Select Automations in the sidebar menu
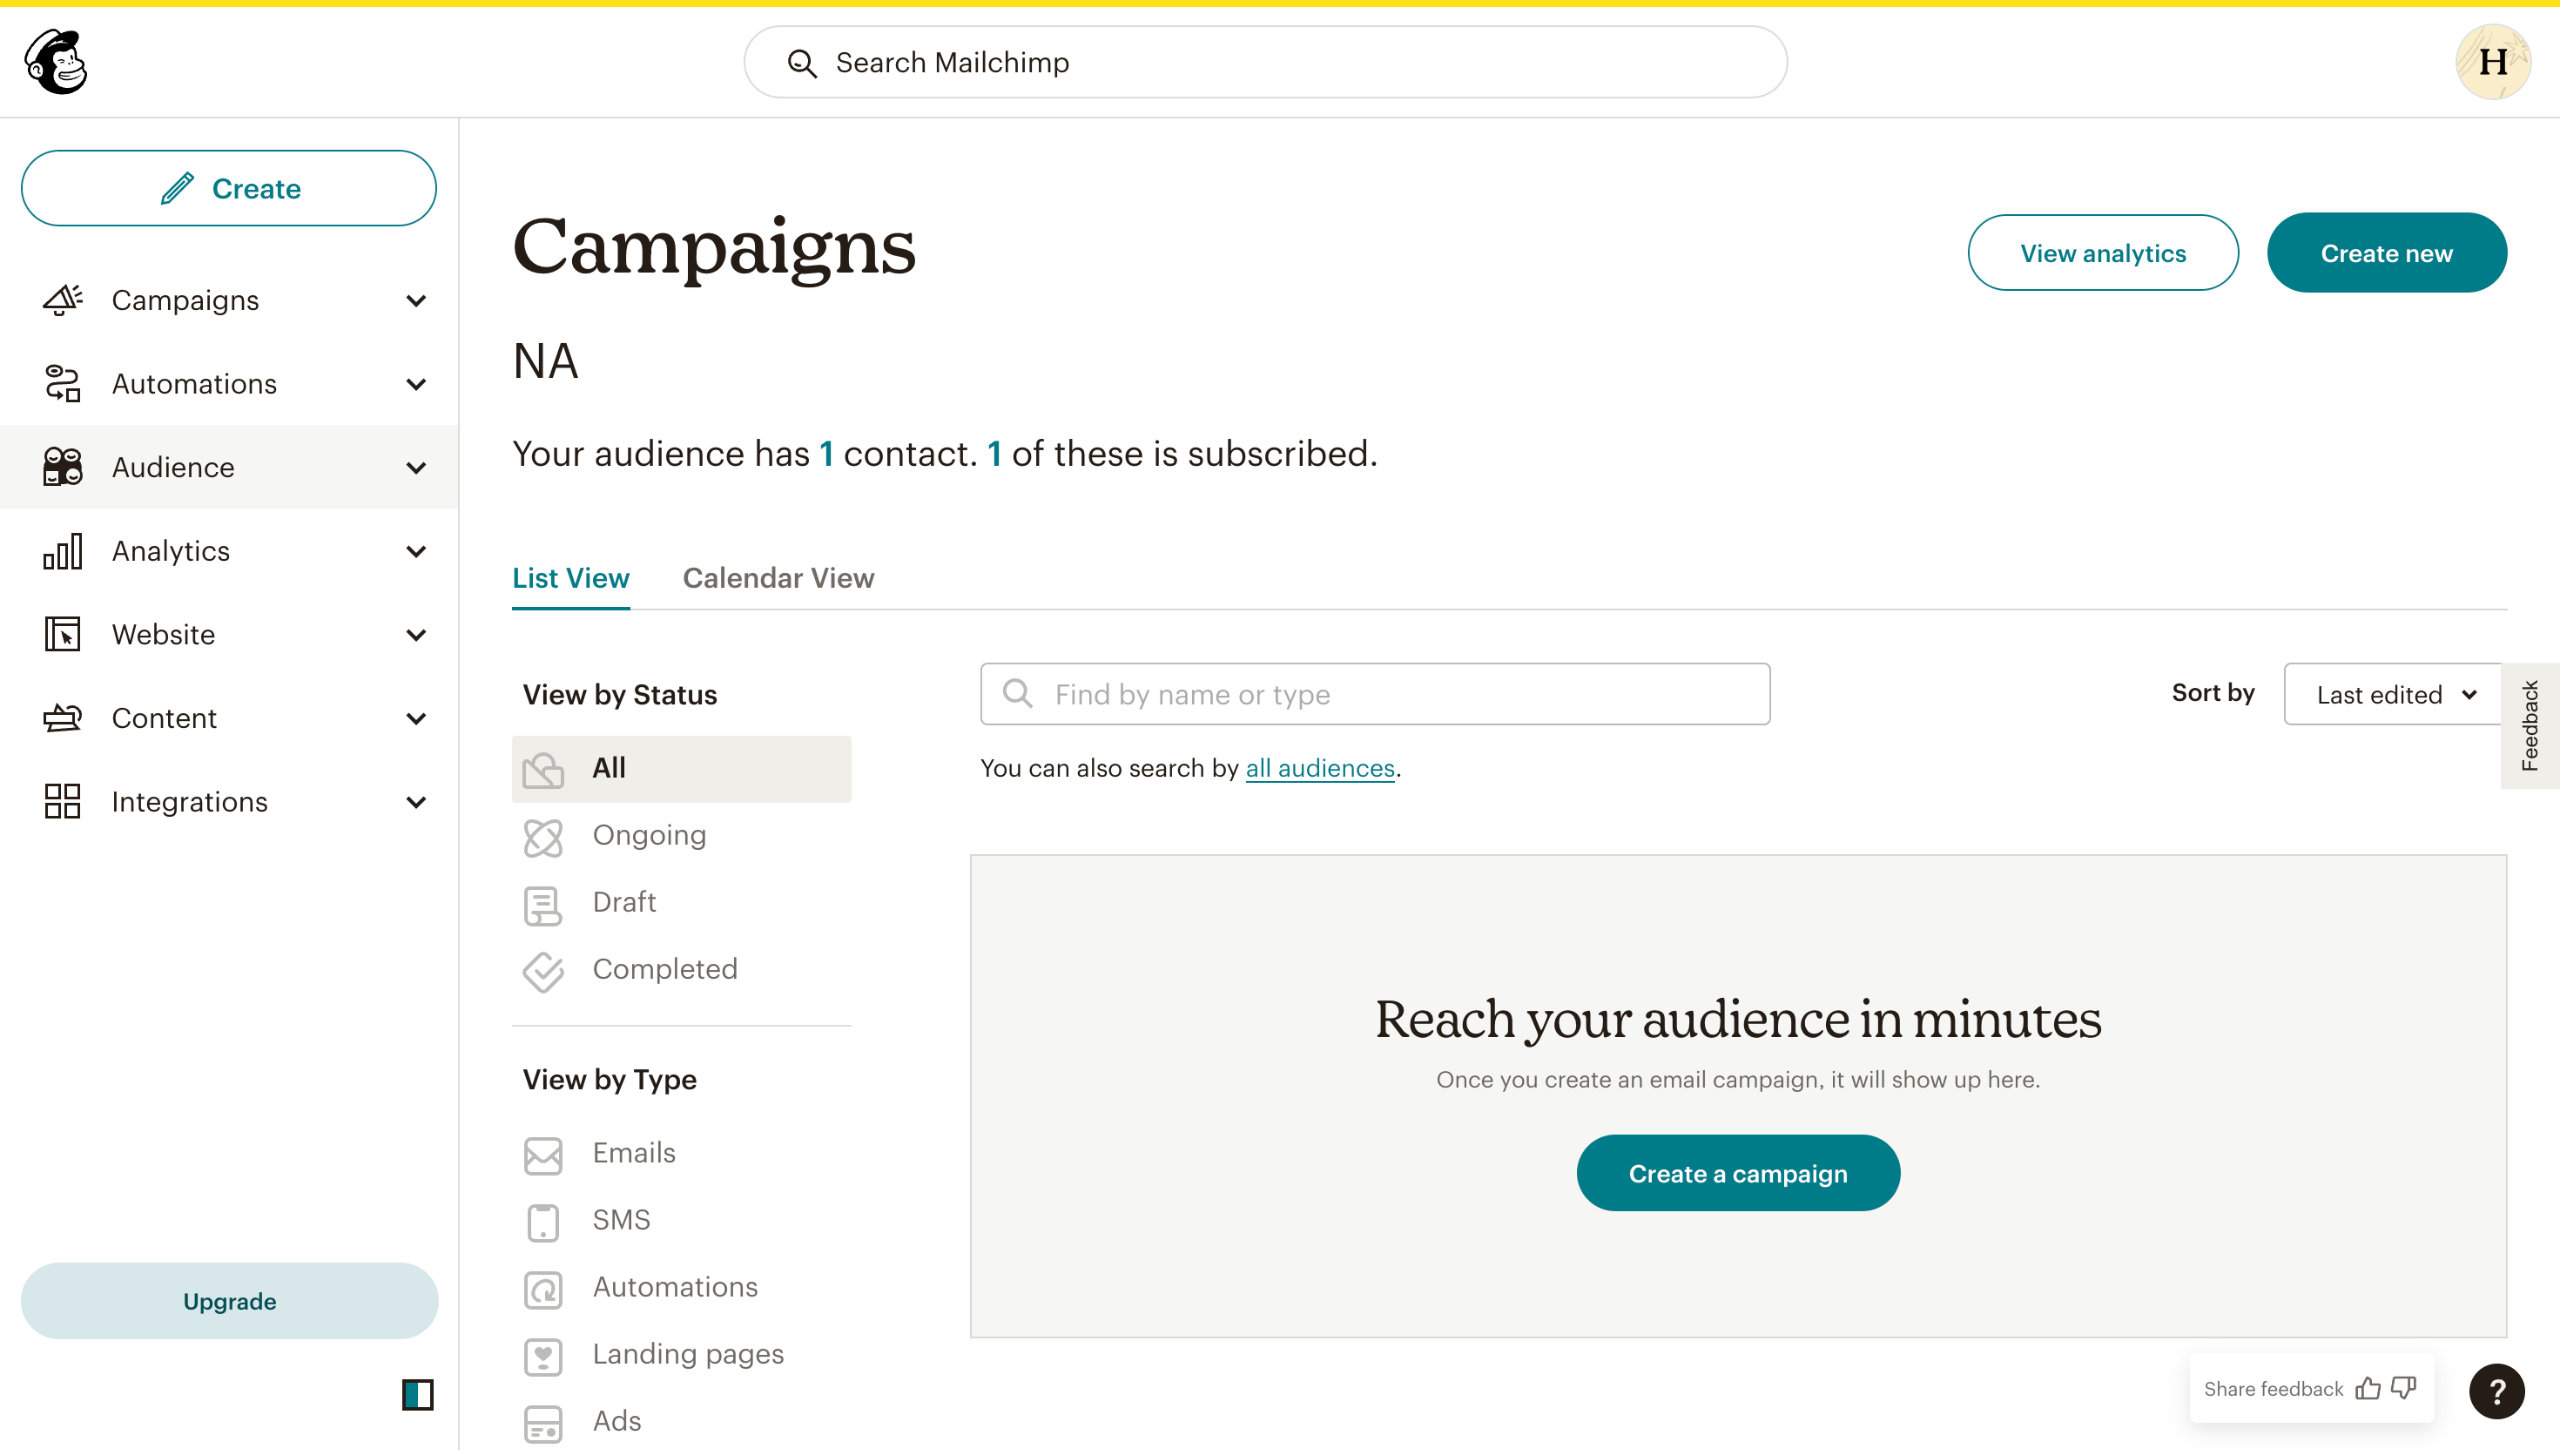 (x=229, y=384)
